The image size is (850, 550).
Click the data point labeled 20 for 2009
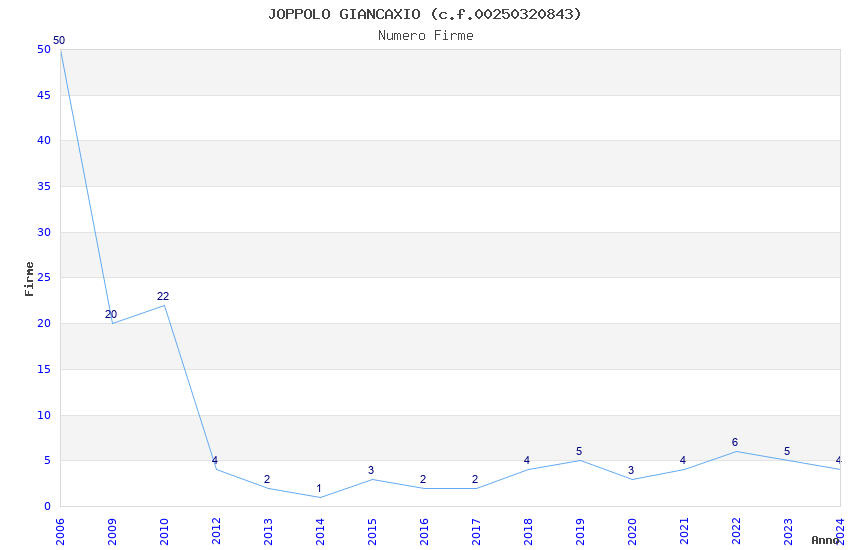(x=113, y=323)
